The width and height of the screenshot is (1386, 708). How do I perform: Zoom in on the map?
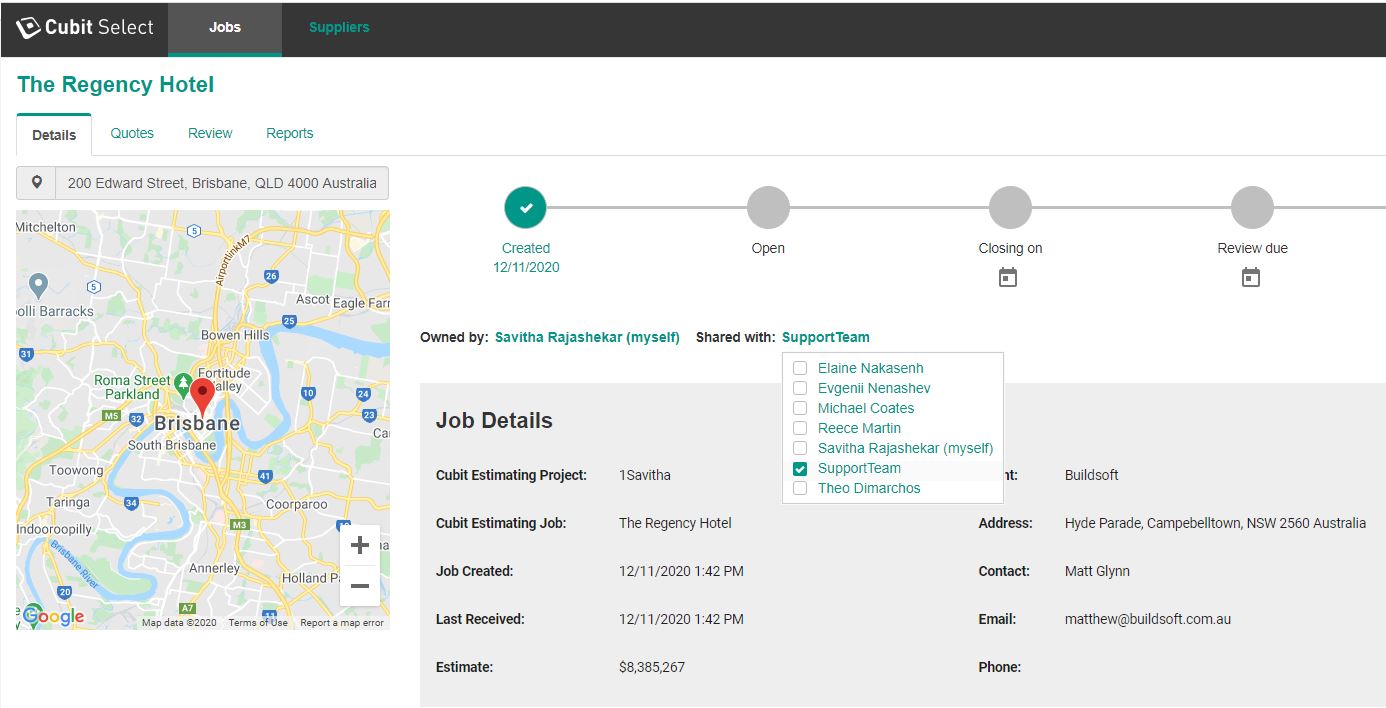pos(360,545)
